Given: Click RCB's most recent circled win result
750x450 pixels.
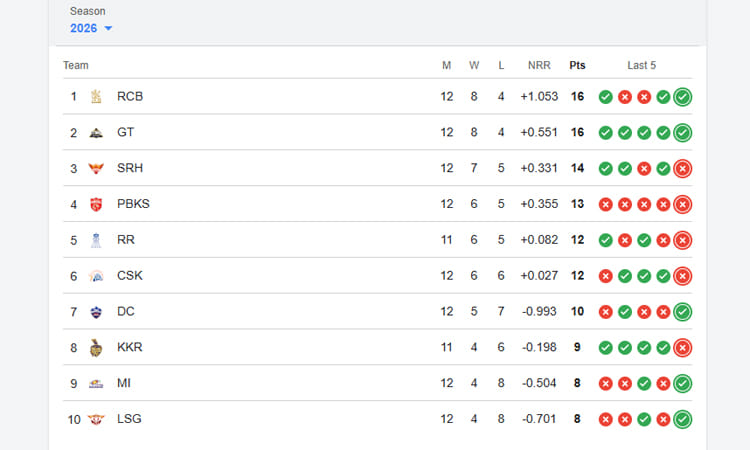Looking at the screenshot, I should (x=683, y=97).
